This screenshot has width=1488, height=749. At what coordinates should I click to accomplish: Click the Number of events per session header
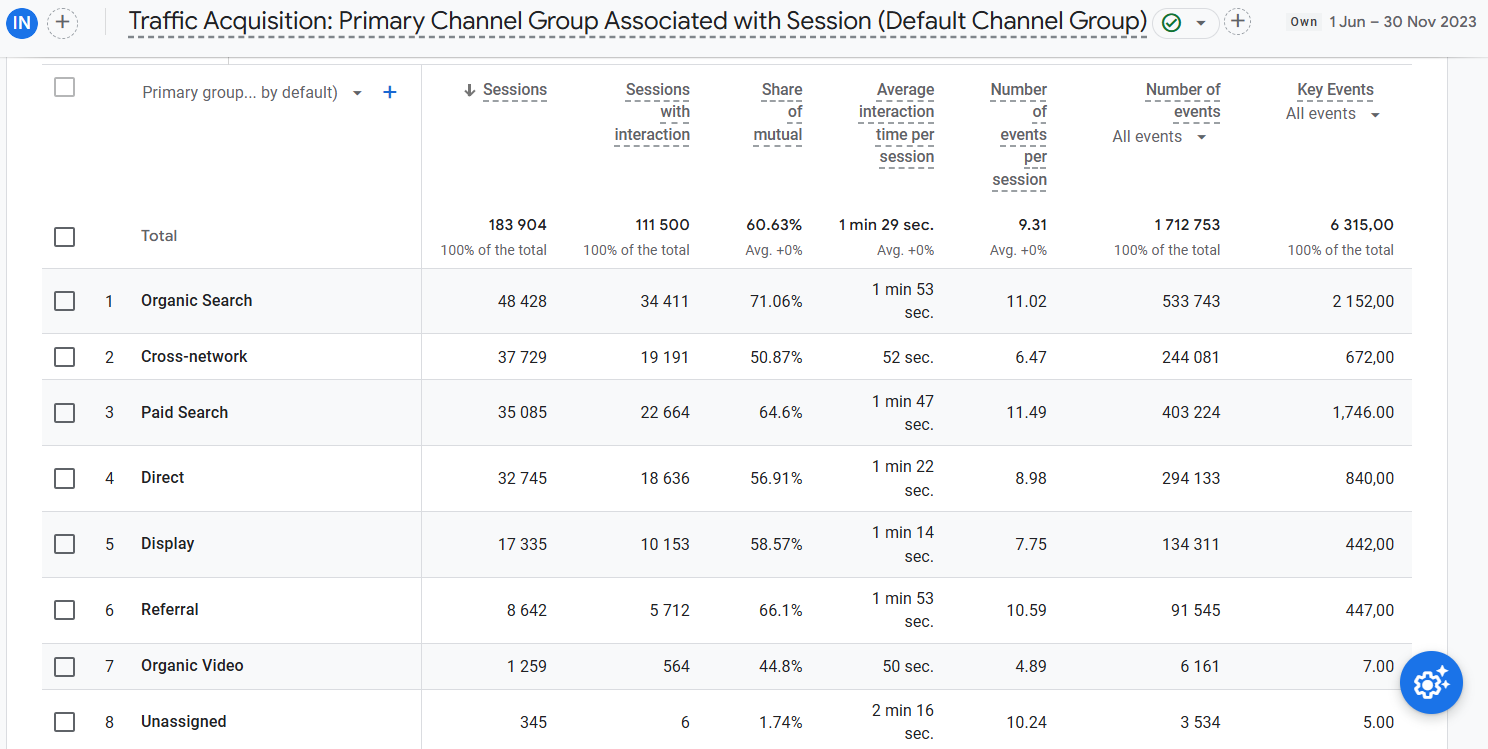pyautogui.click(x=1019, y=134)
